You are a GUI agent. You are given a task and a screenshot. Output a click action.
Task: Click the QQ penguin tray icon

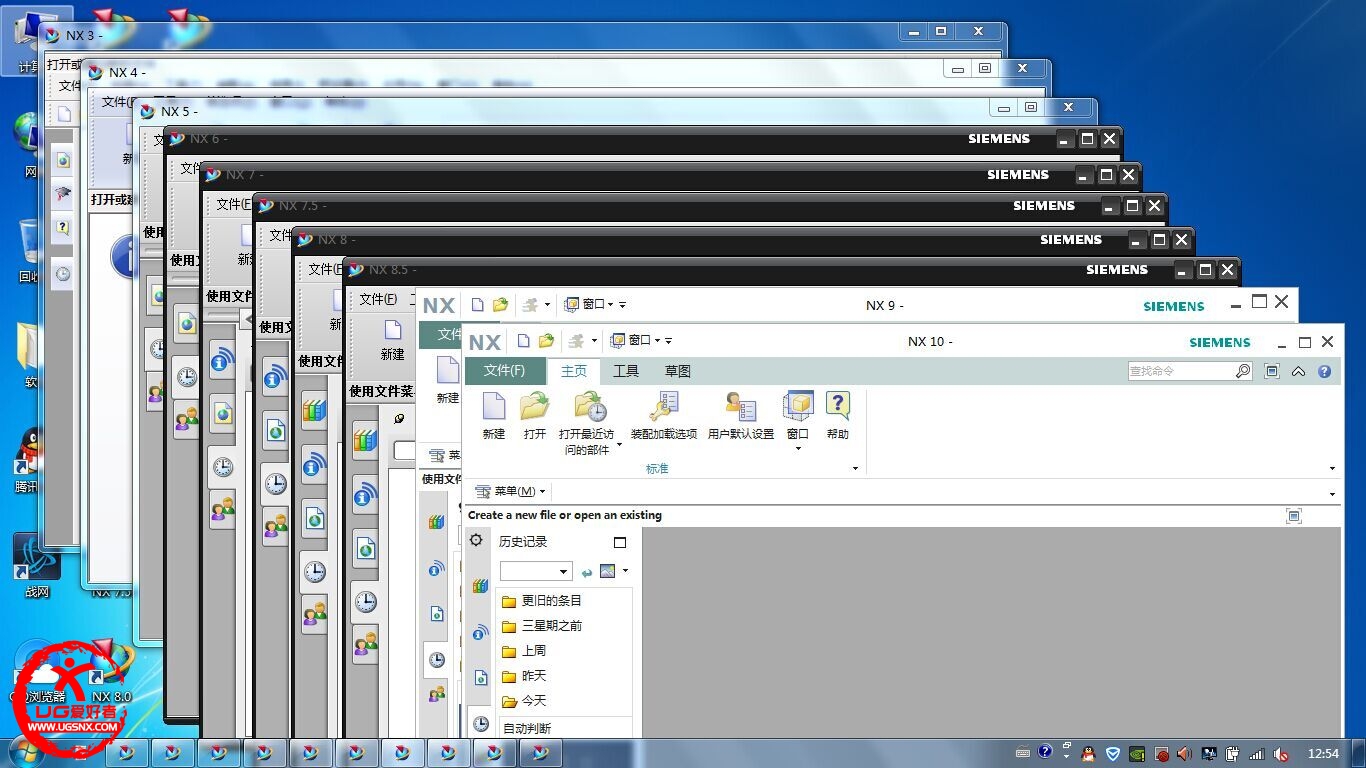[1088, 753]
